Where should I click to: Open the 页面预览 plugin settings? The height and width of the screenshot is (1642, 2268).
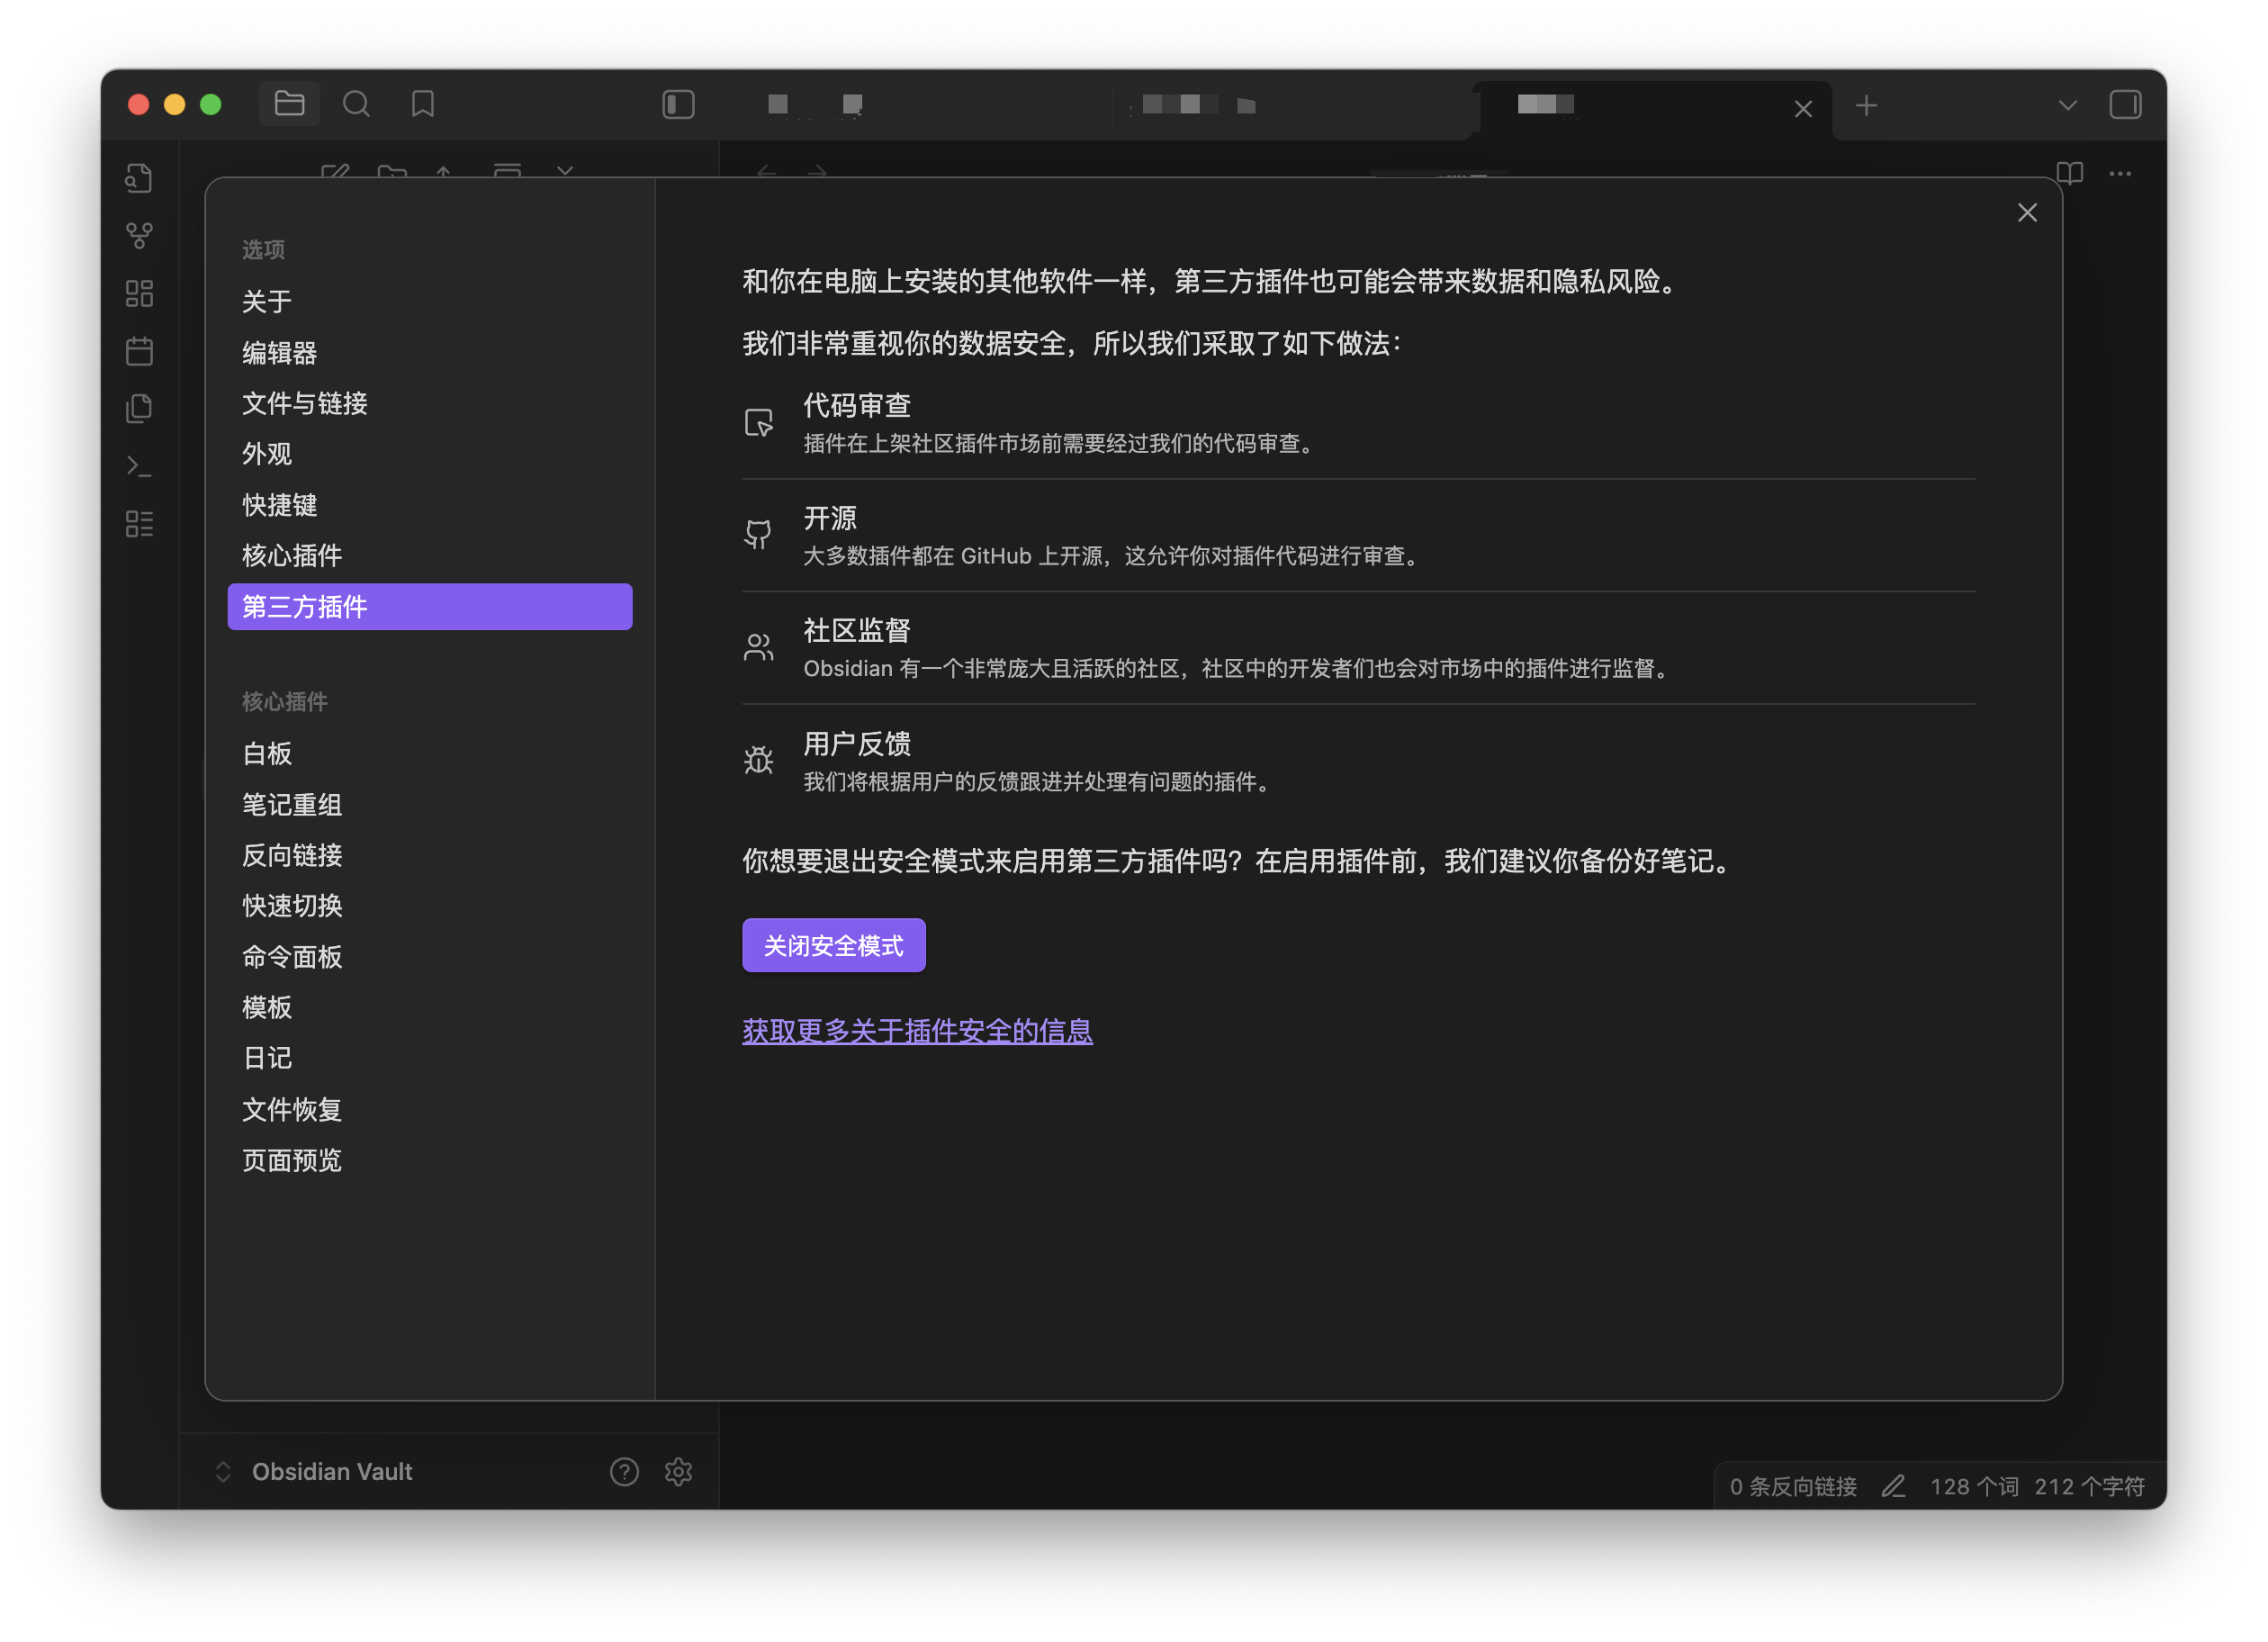430,1160
